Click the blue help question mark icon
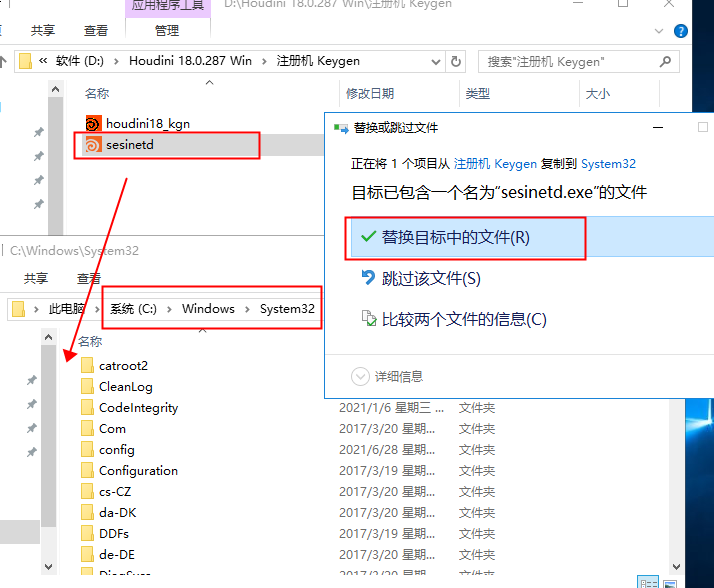Screen dimensions: 714x588 [x=681, y=31]
